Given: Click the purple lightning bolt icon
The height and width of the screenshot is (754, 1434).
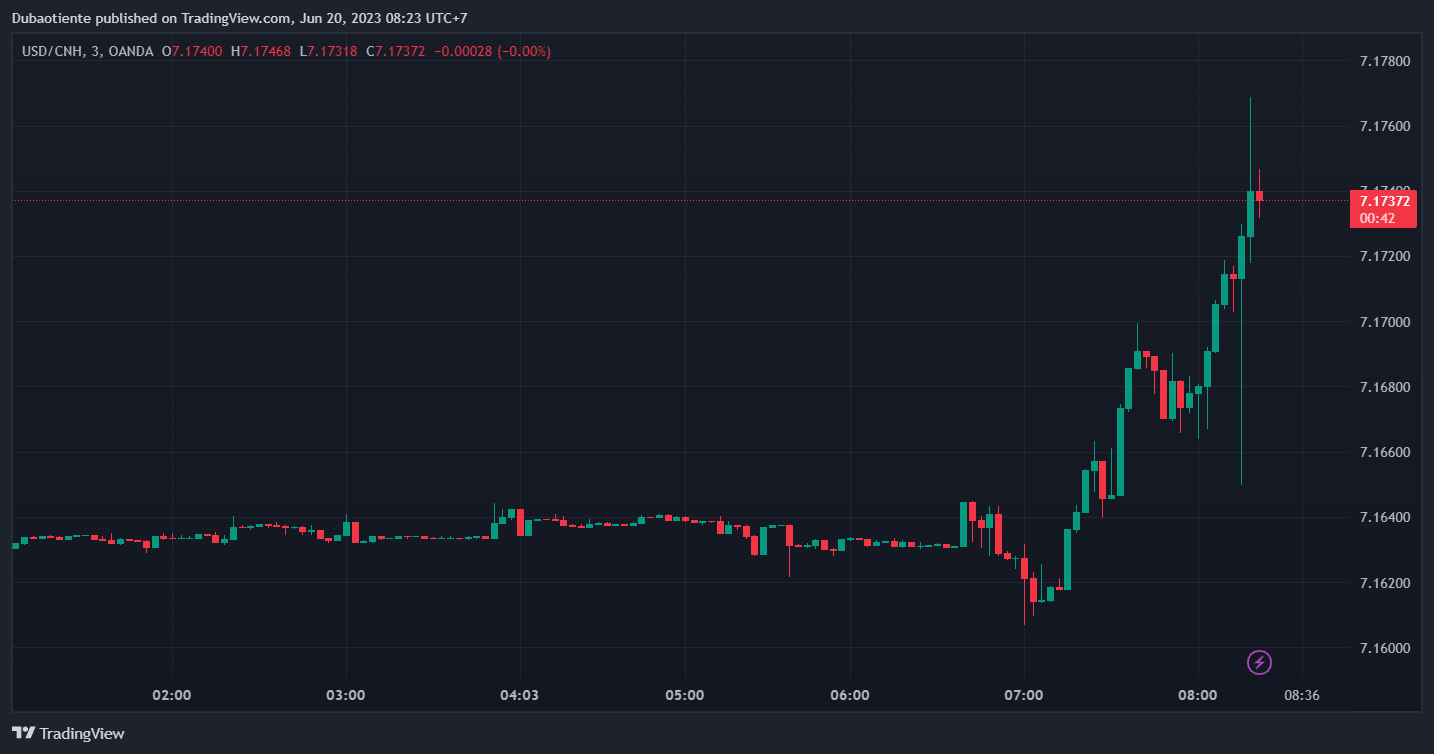Looking at the screenshot, I should (1260, 662).
